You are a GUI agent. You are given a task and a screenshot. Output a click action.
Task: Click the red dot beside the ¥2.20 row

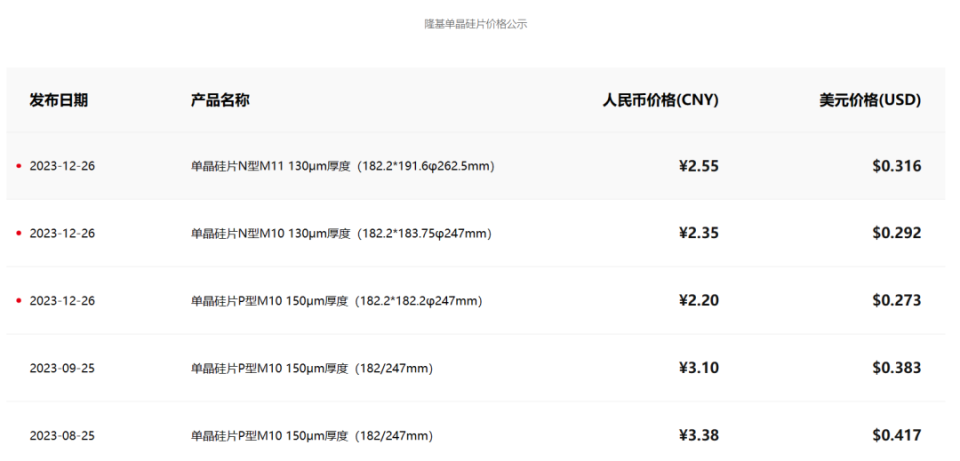coord(19,300)
